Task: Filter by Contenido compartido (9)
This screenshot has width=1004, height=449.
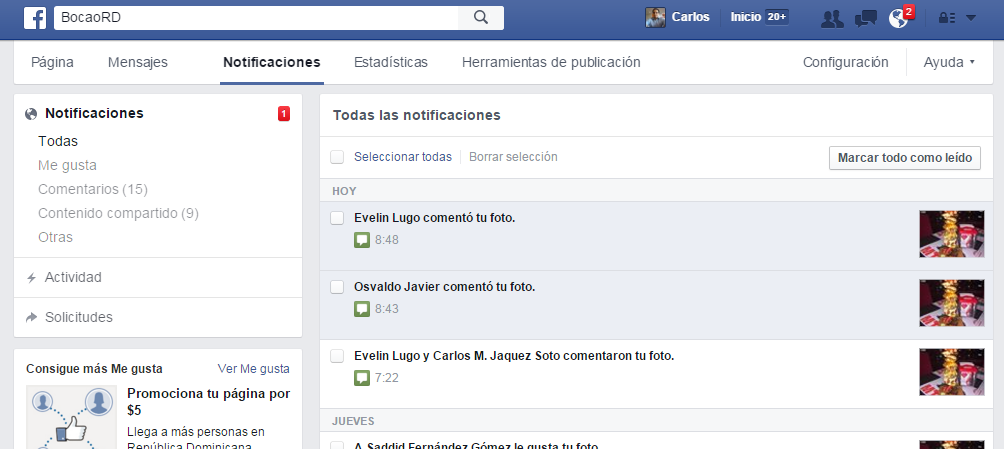Action: (118, 213)
